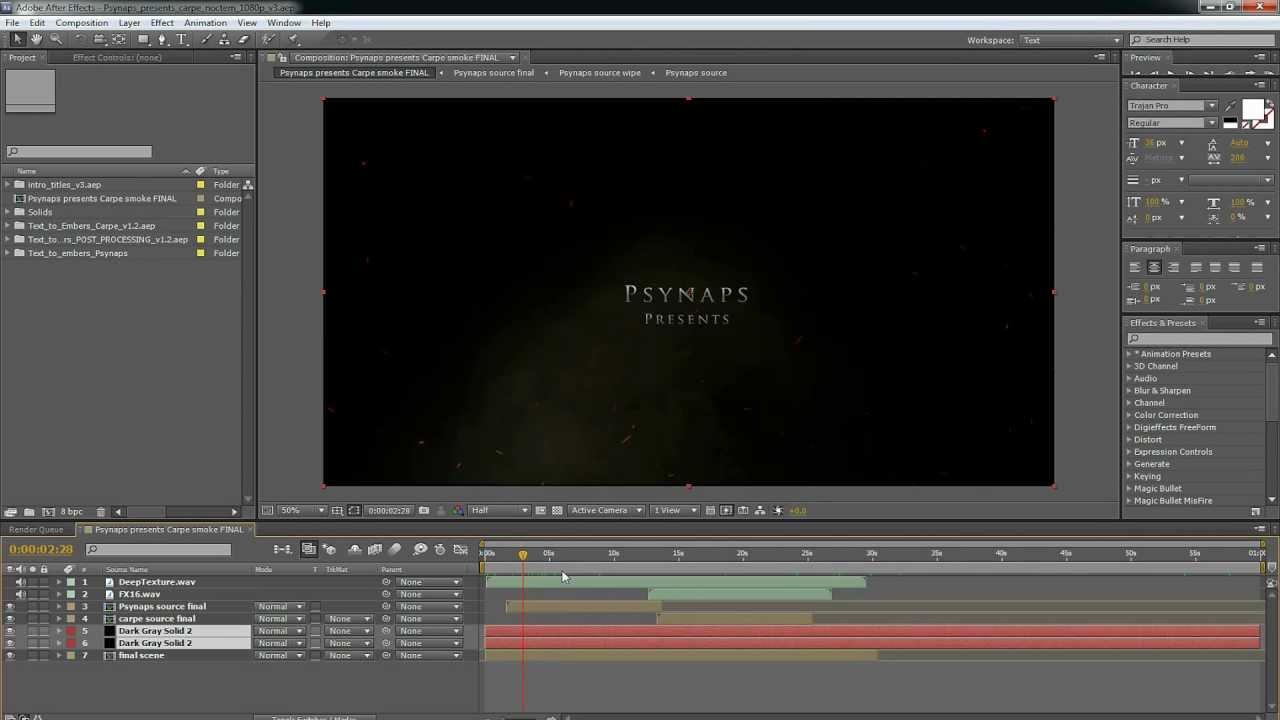Hide the final scene layer

pos(10,656)
